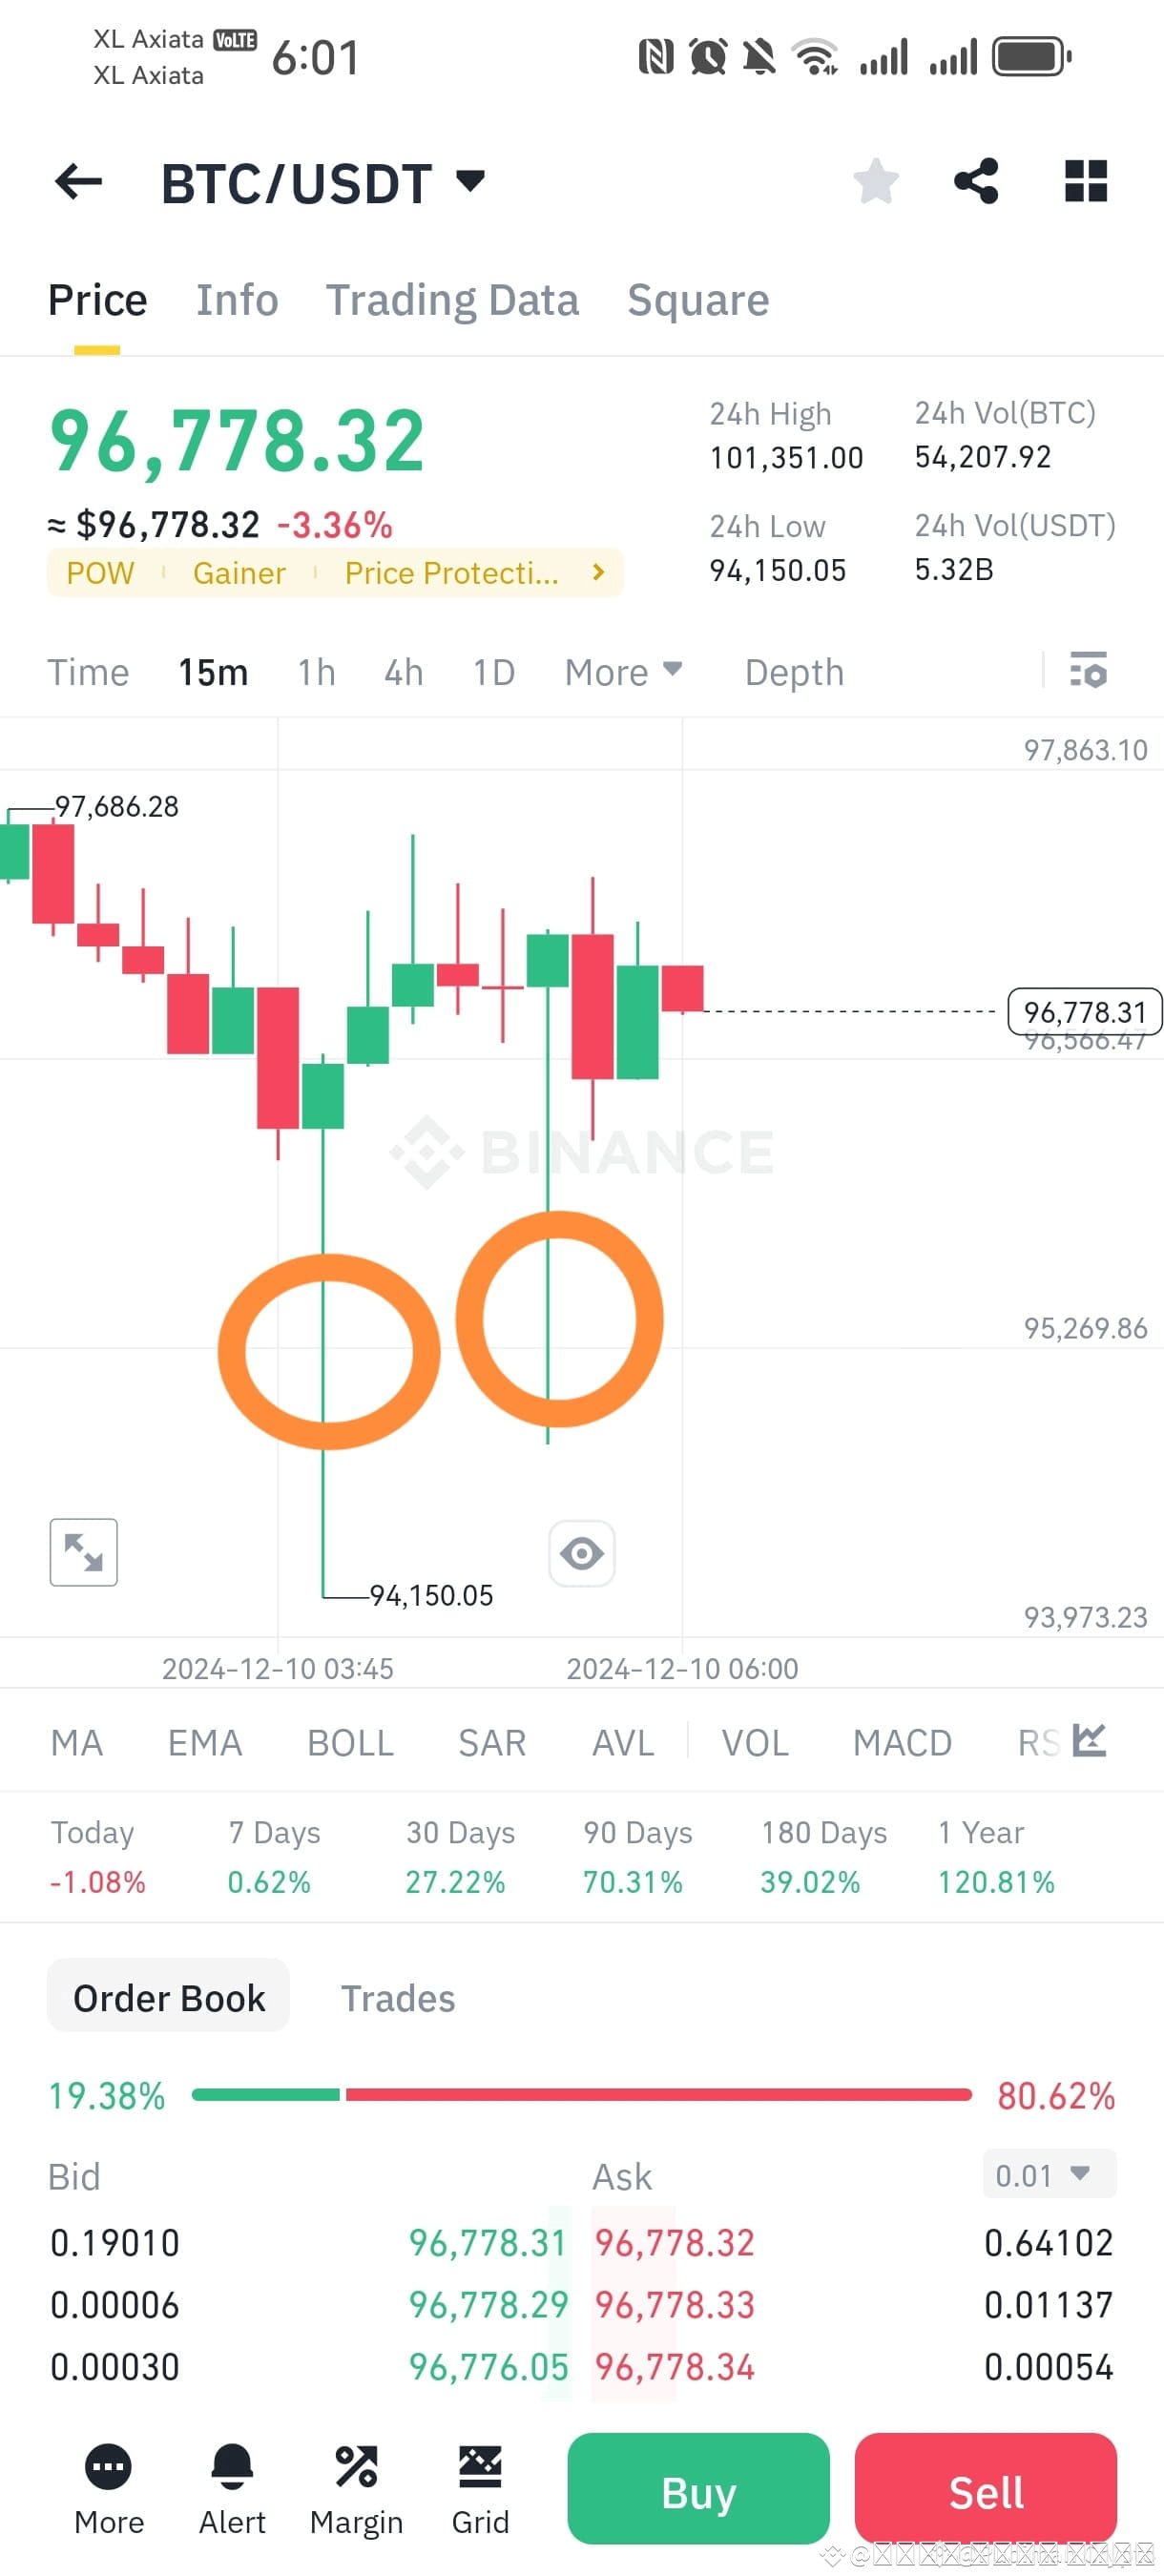1164x2576 pixels.
Task: Toggle the eye icon on the chart
Action: (x=582, y=1552)
